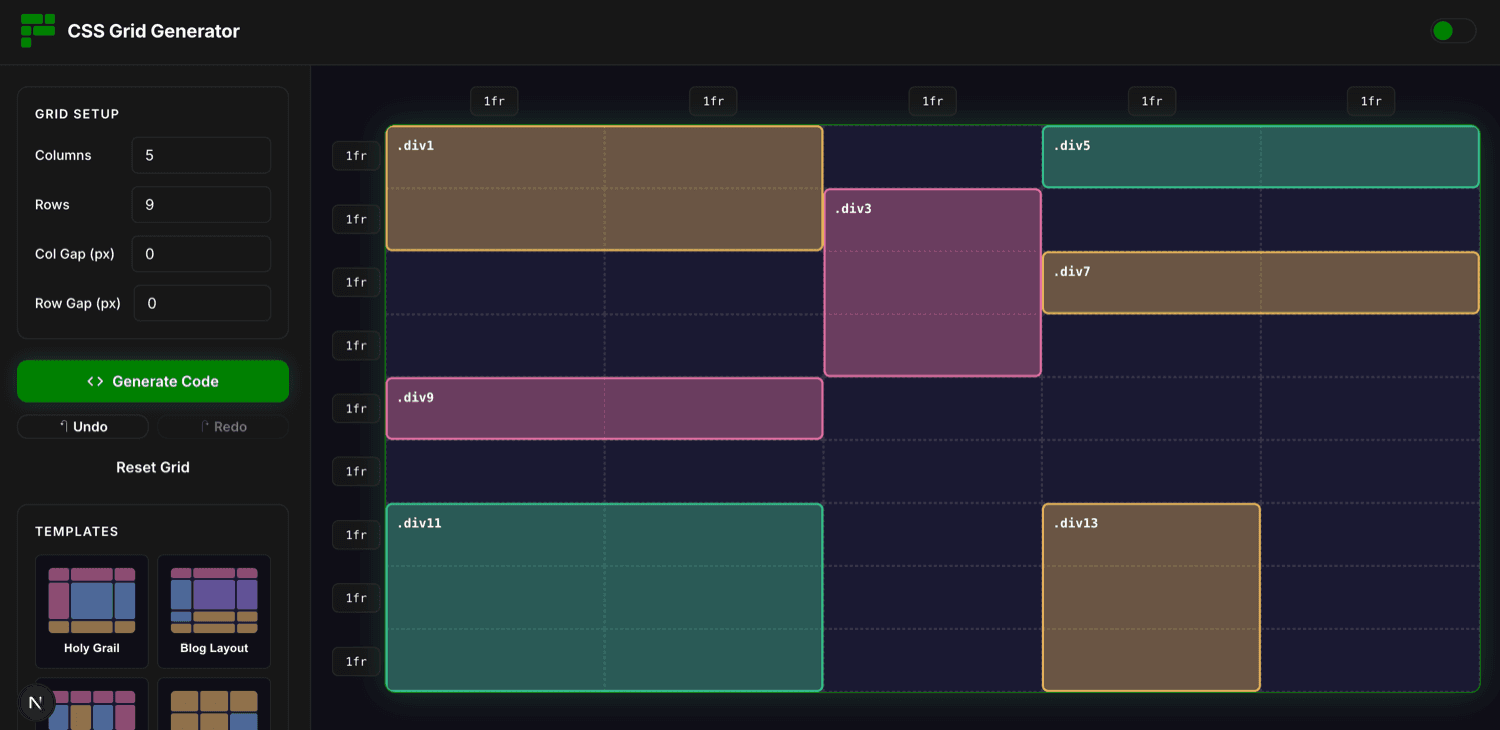The width and height of the screenshot is (1500, 730).
Task: Click the Rows input showing 9
Action: click(201, 204)
